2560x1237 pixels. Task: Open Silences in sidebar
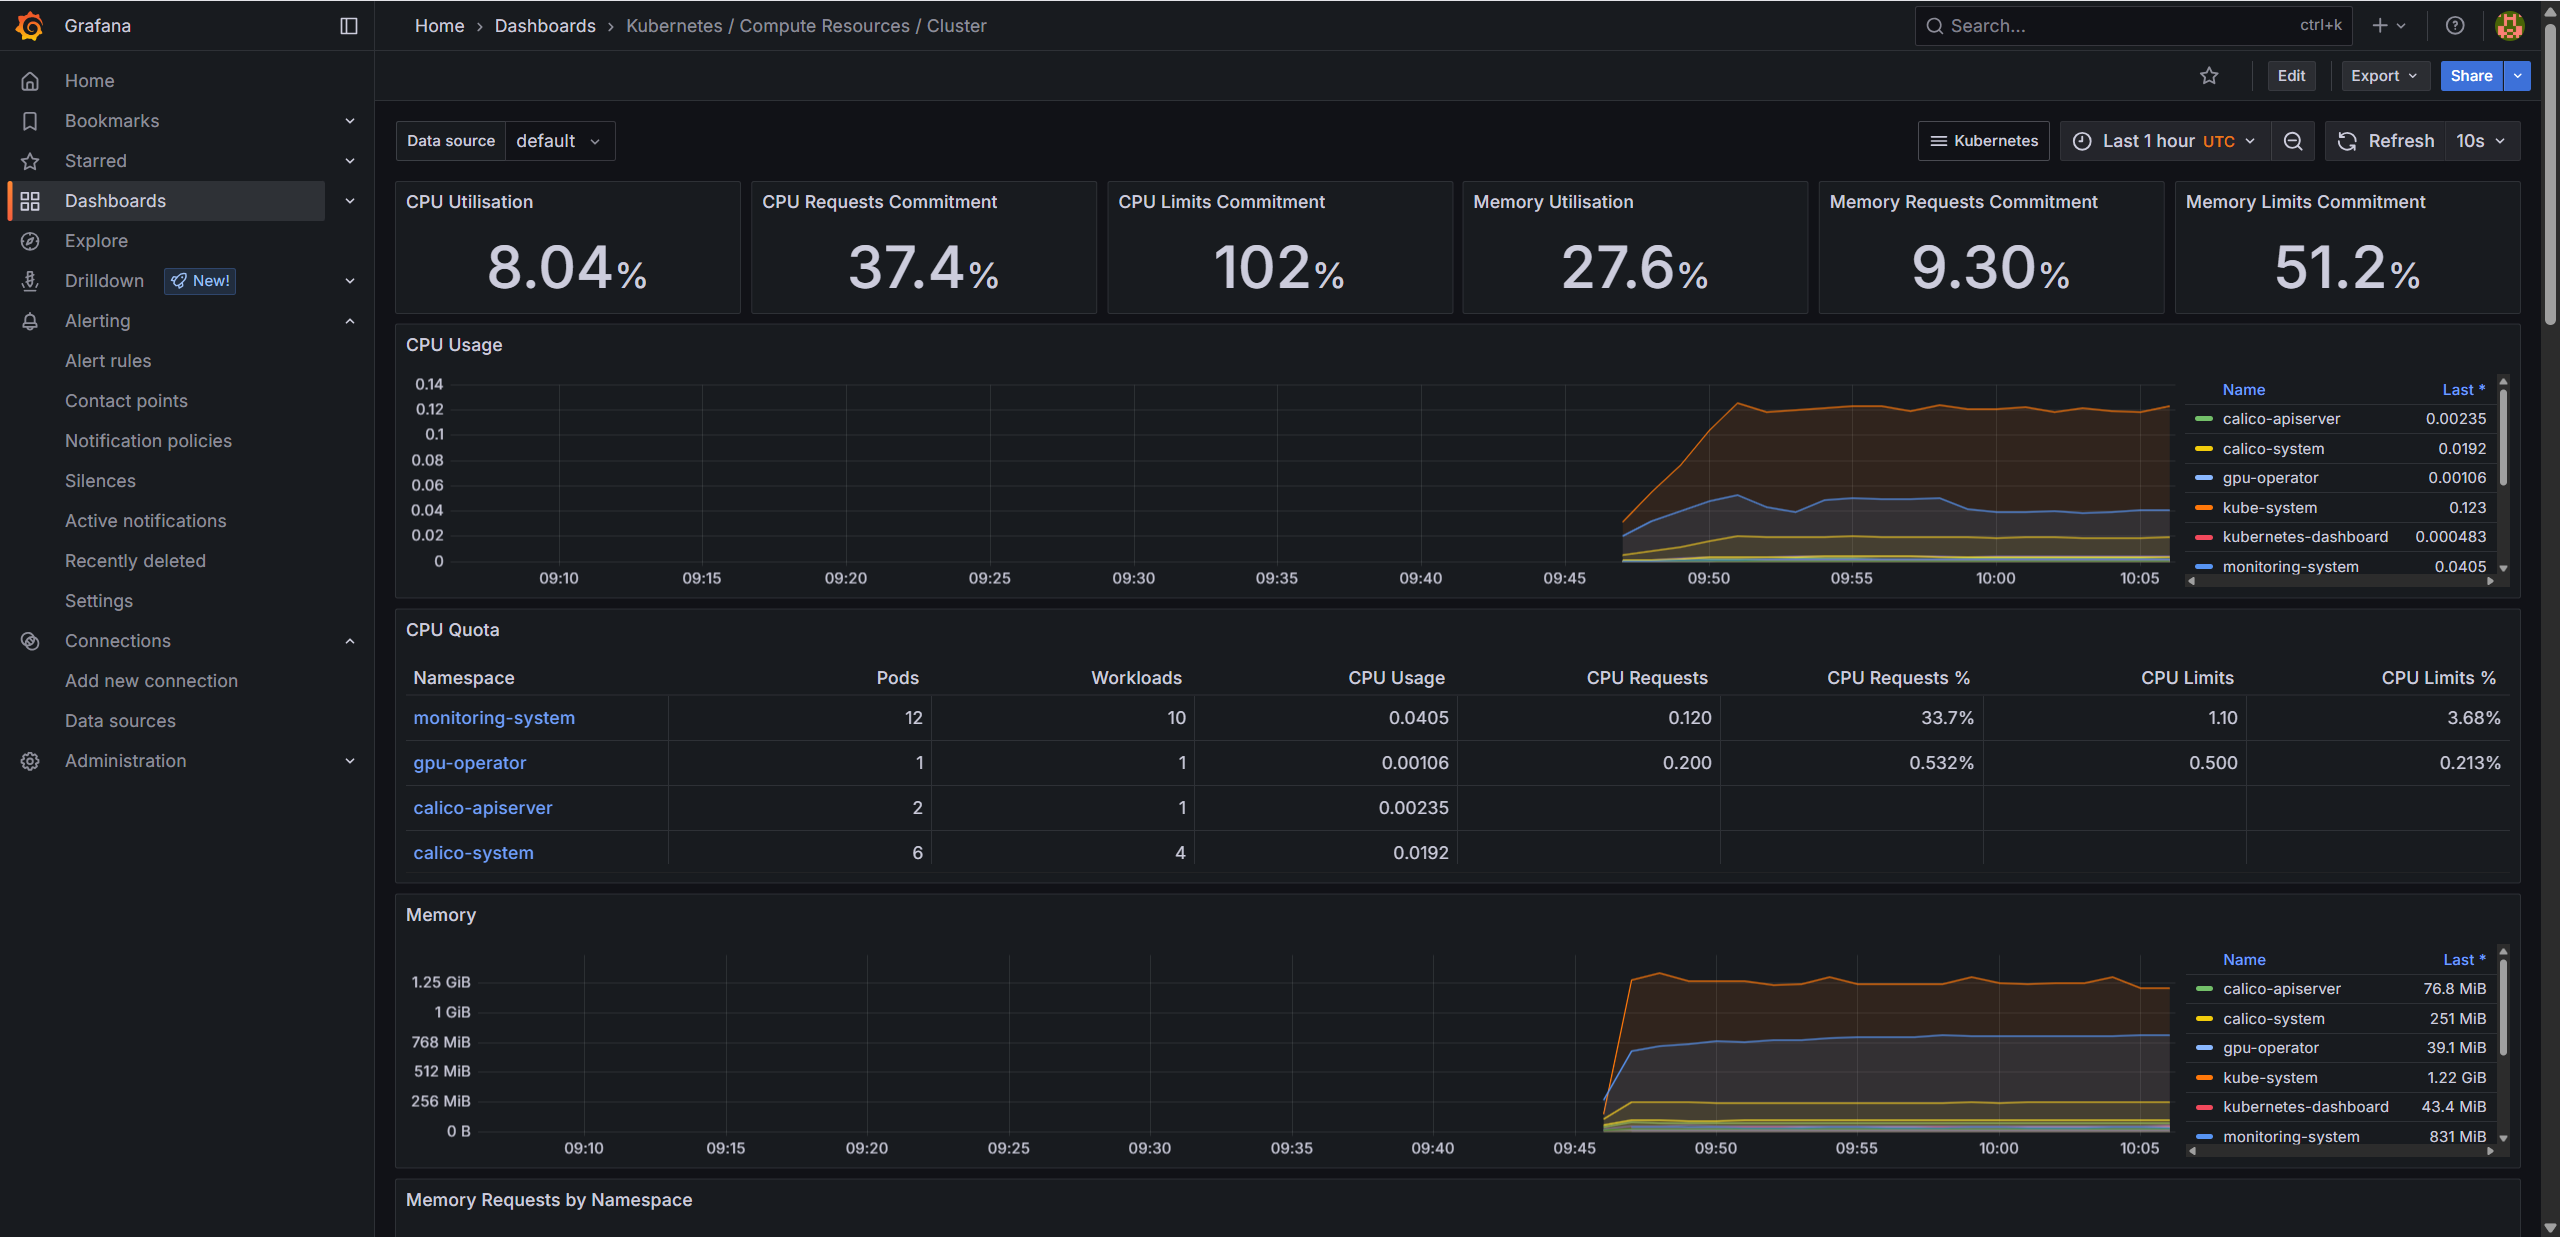[100, 481]
